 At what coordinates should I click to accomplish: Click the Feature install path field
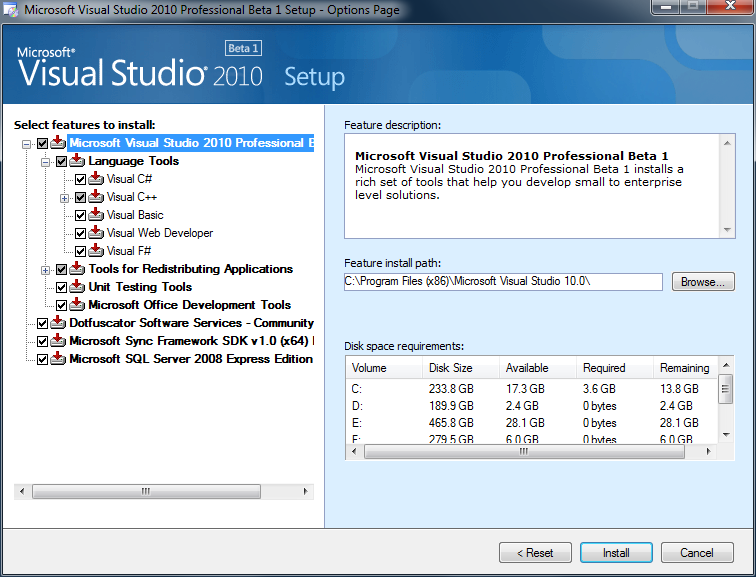pyautogui.click(x=503, y=282)
